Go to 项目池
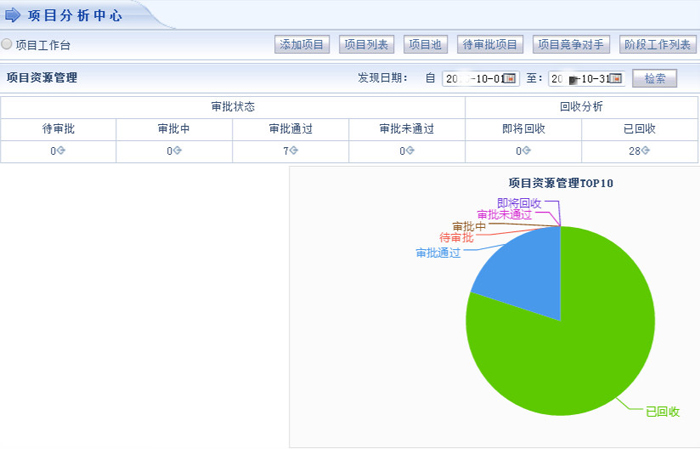Screen dimensions: 700x449 pos(426,45)
